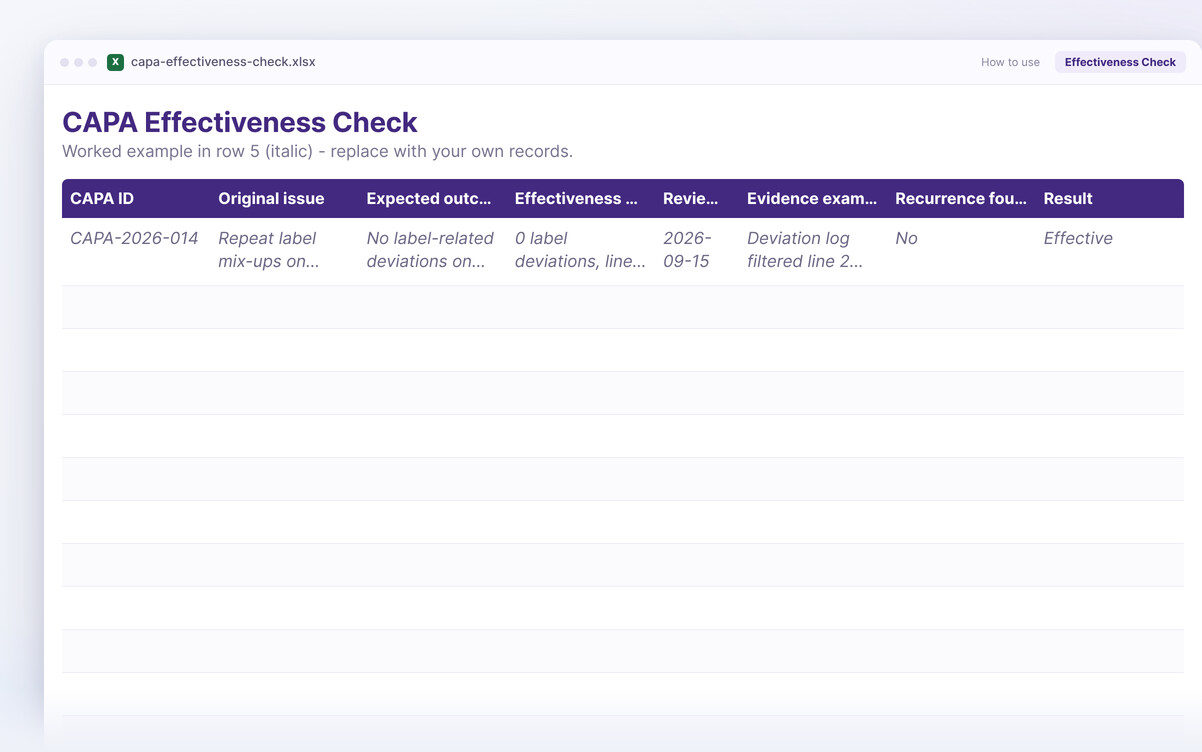Click the Worked example instruction subtitle

point(317,152)
